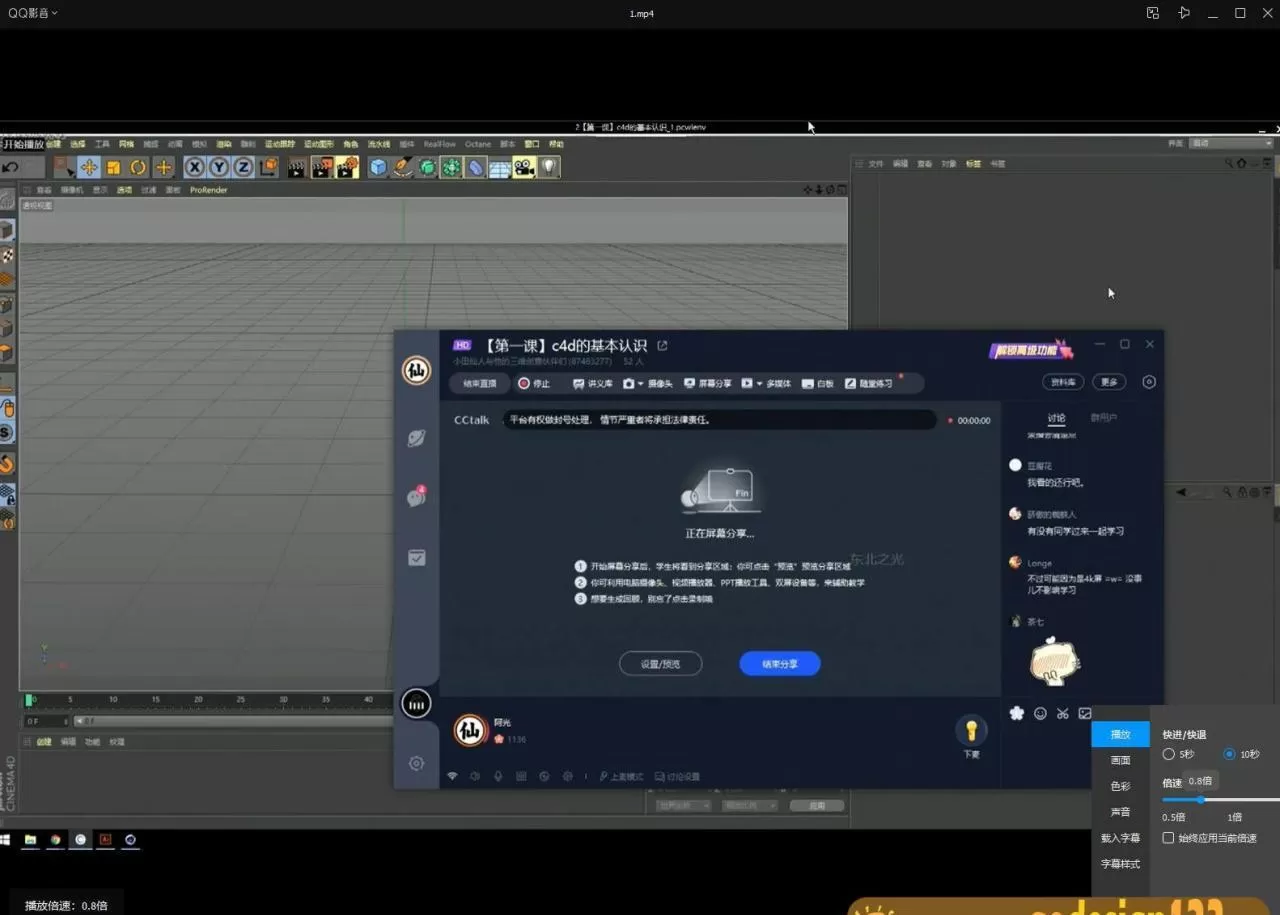This screenshot has height=915, width=1280.
Task: Click the blue 结束分享 button
Action: [779, 663]
